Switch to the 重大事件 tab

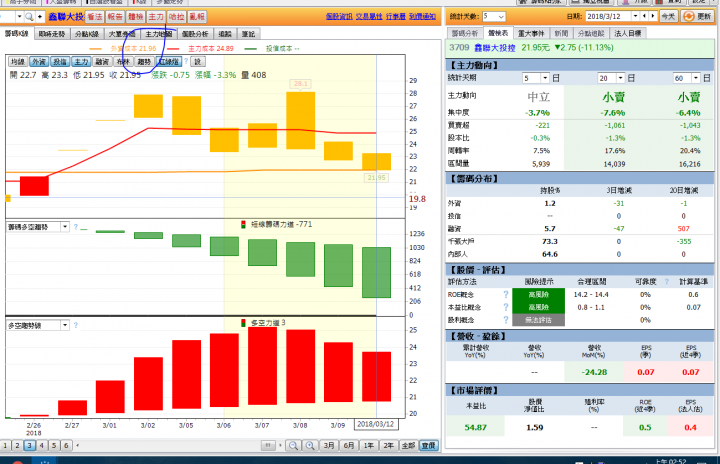[531, 33]
